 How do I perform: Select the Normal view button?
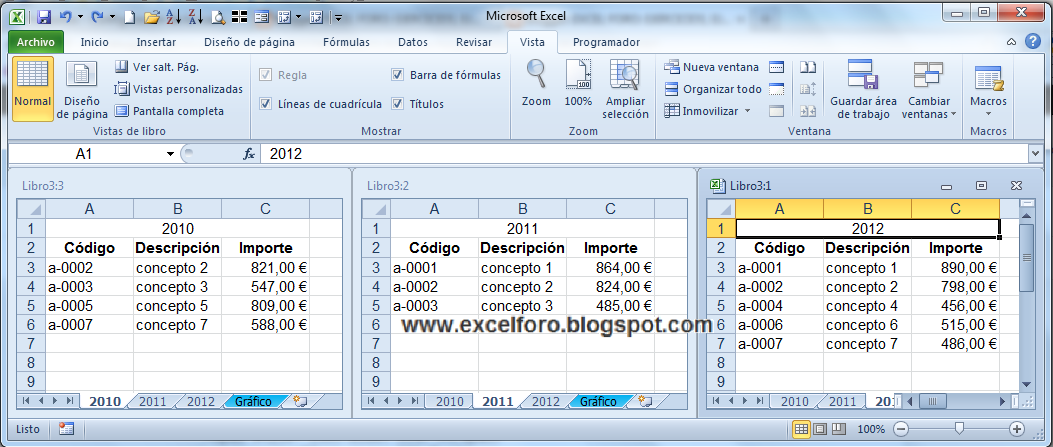tap(32, 89)
